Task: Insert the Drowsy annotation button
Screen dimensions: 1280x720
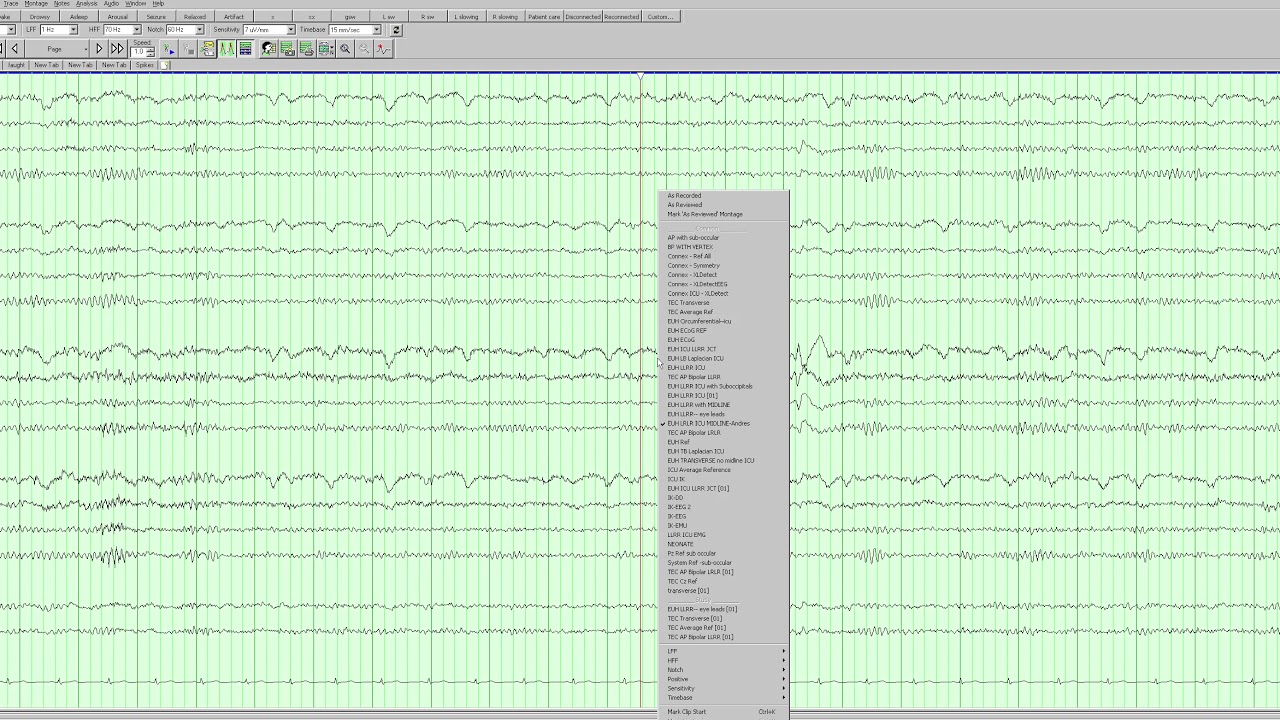Action: [x=40, y=17]
